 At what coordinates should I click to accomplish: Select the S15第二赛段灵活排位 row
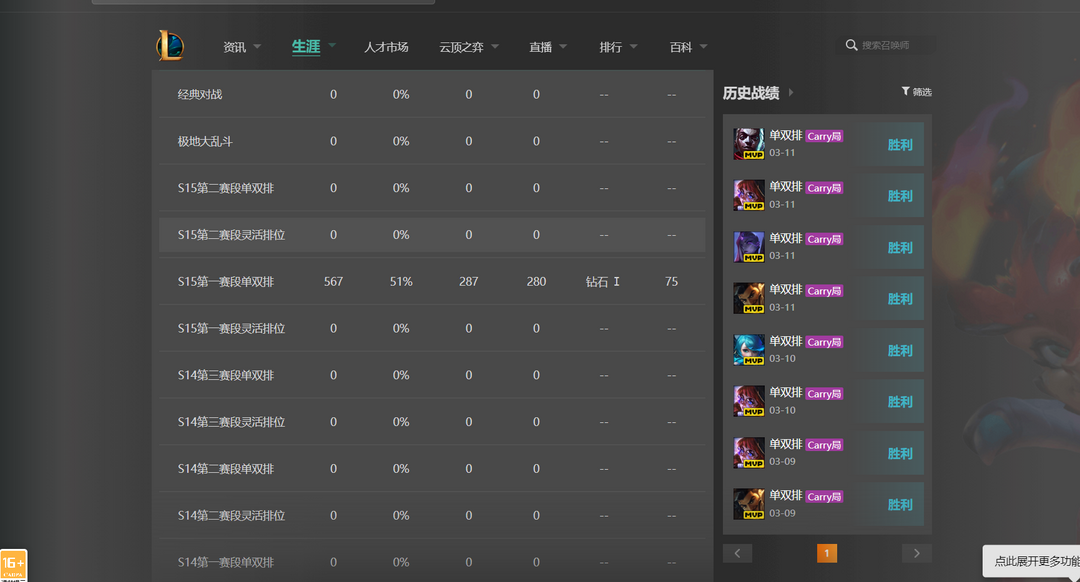(x=432, y=235)
